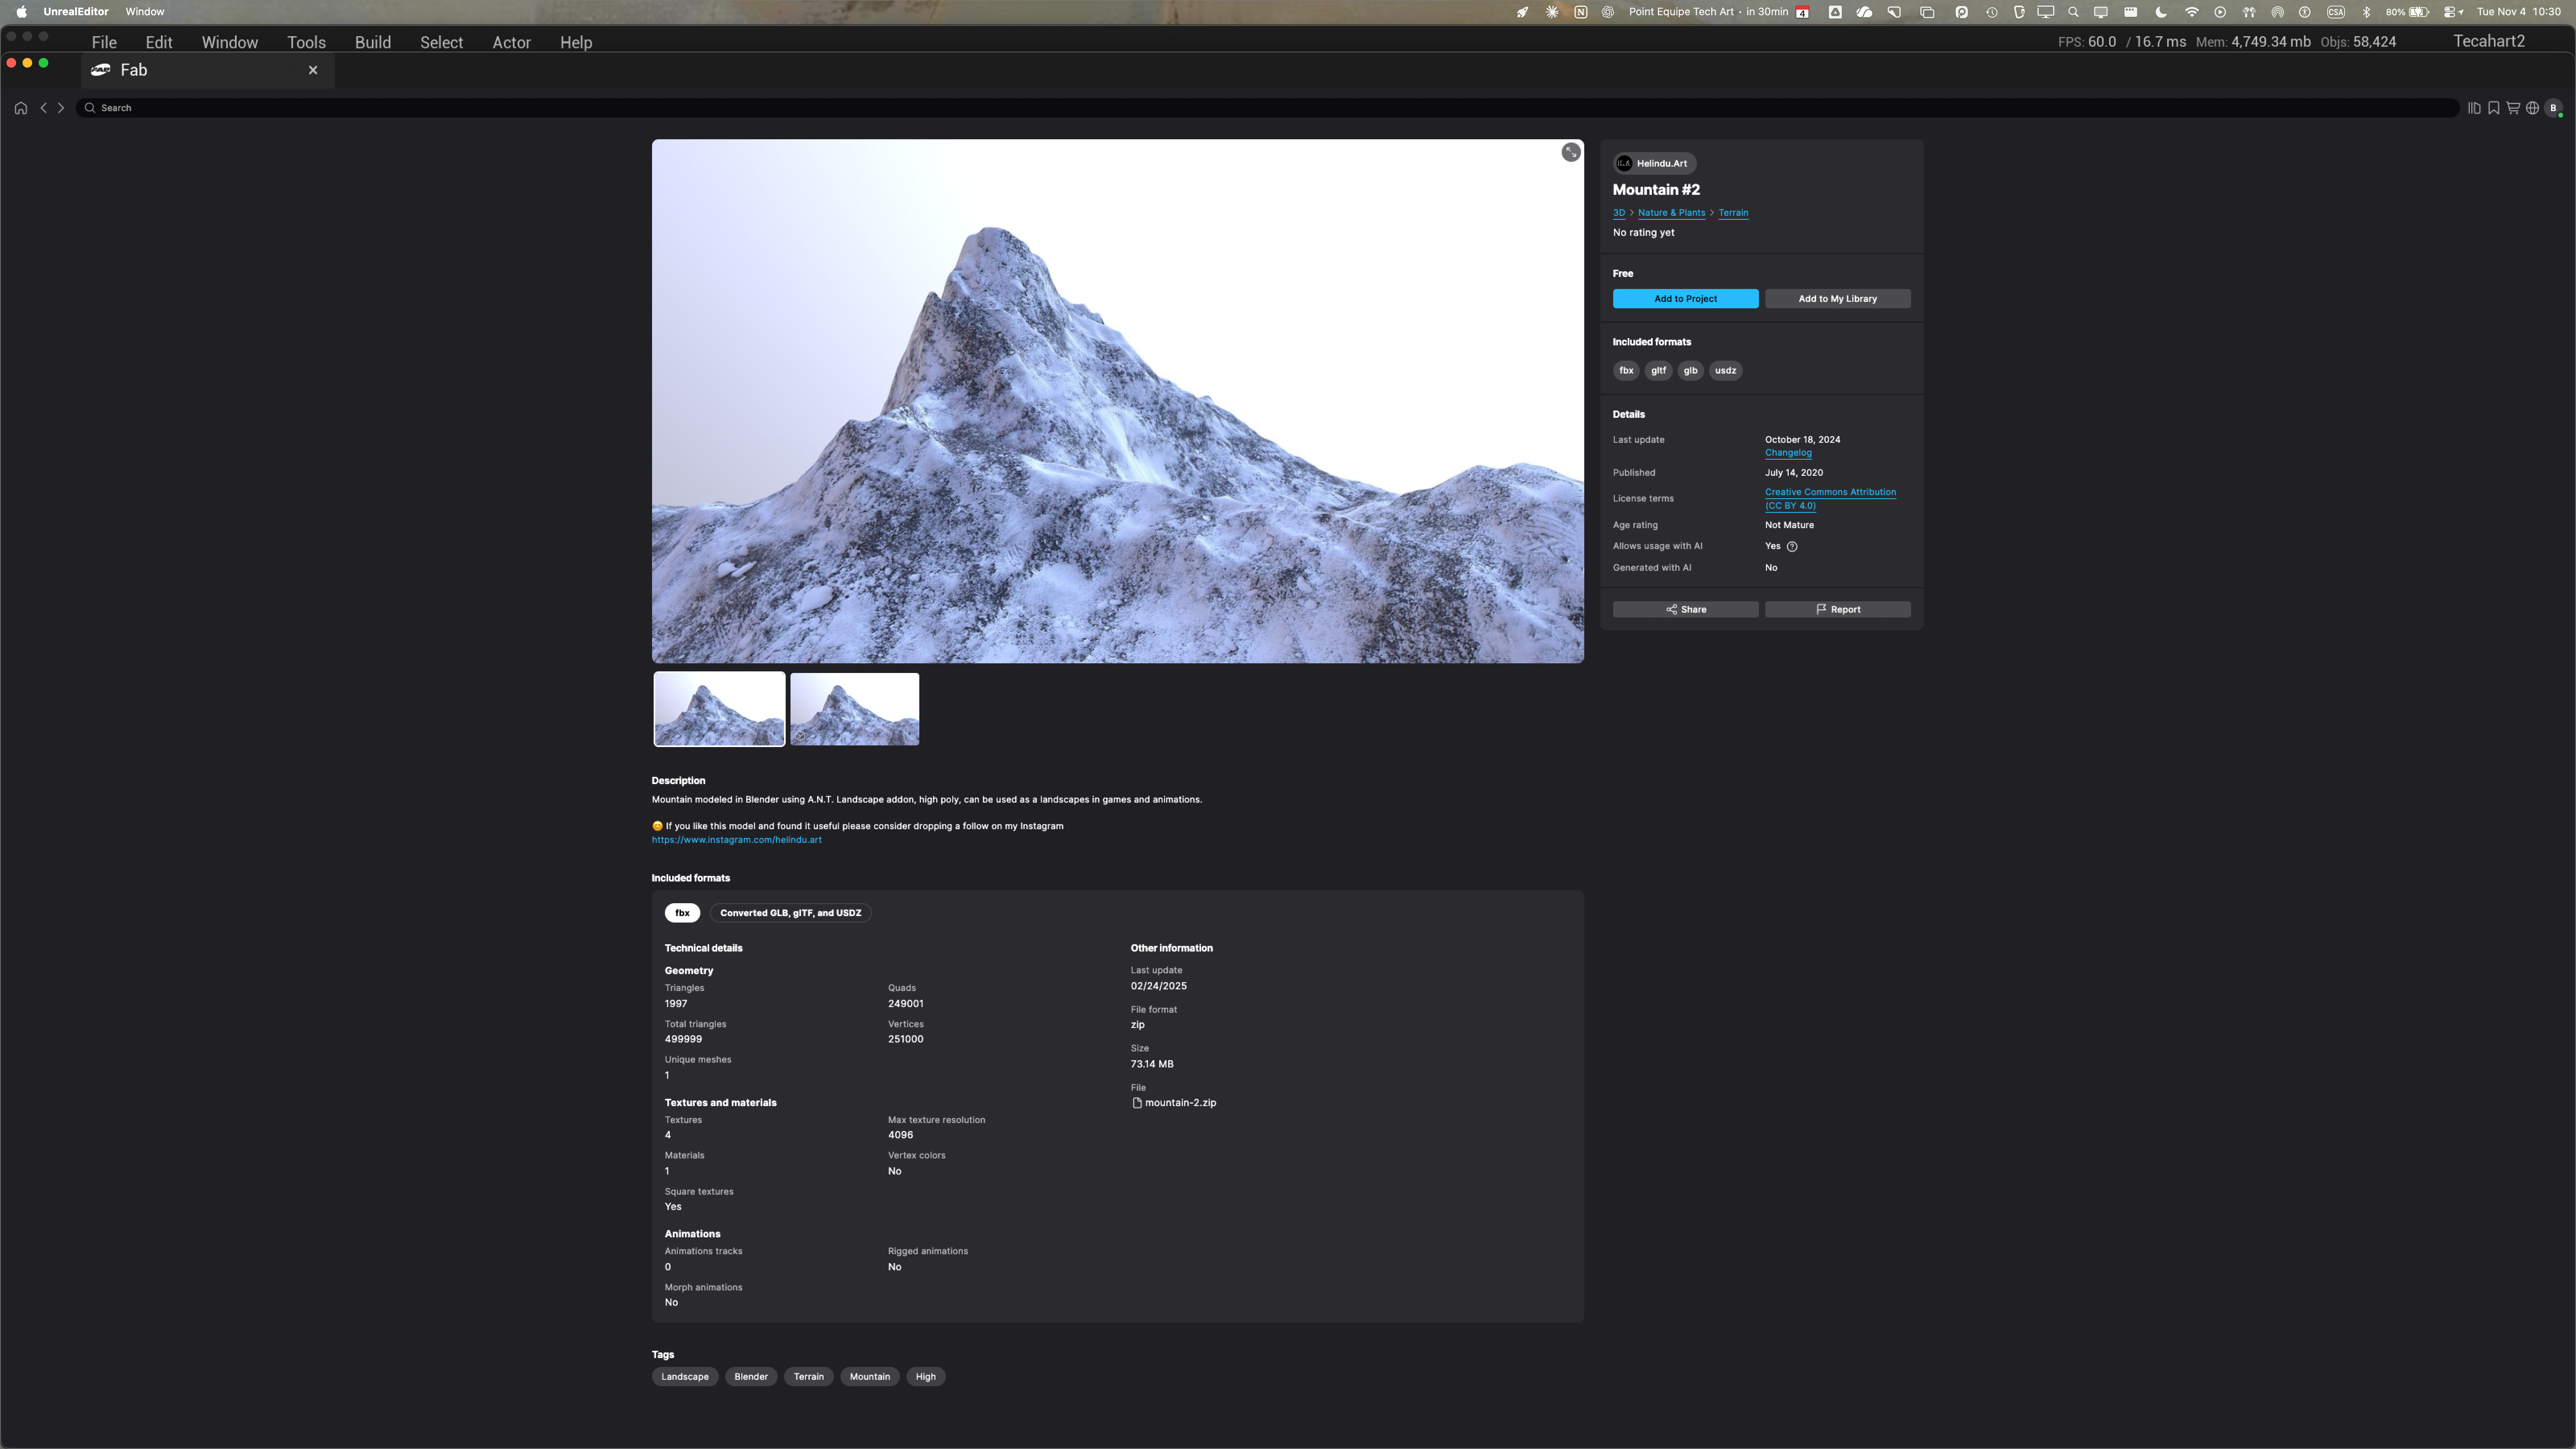
Task: Click the glb format chip
Action: [1690, 371]
